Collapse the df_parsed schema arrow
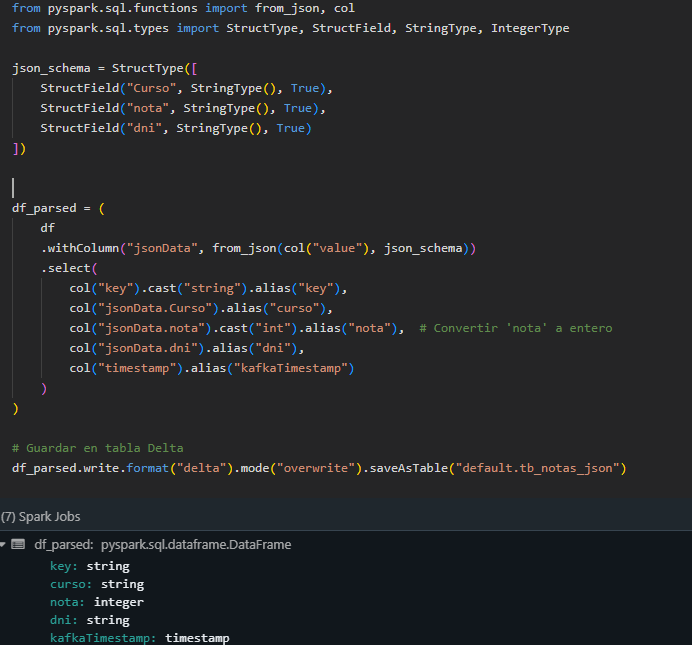 coord(3,545)
